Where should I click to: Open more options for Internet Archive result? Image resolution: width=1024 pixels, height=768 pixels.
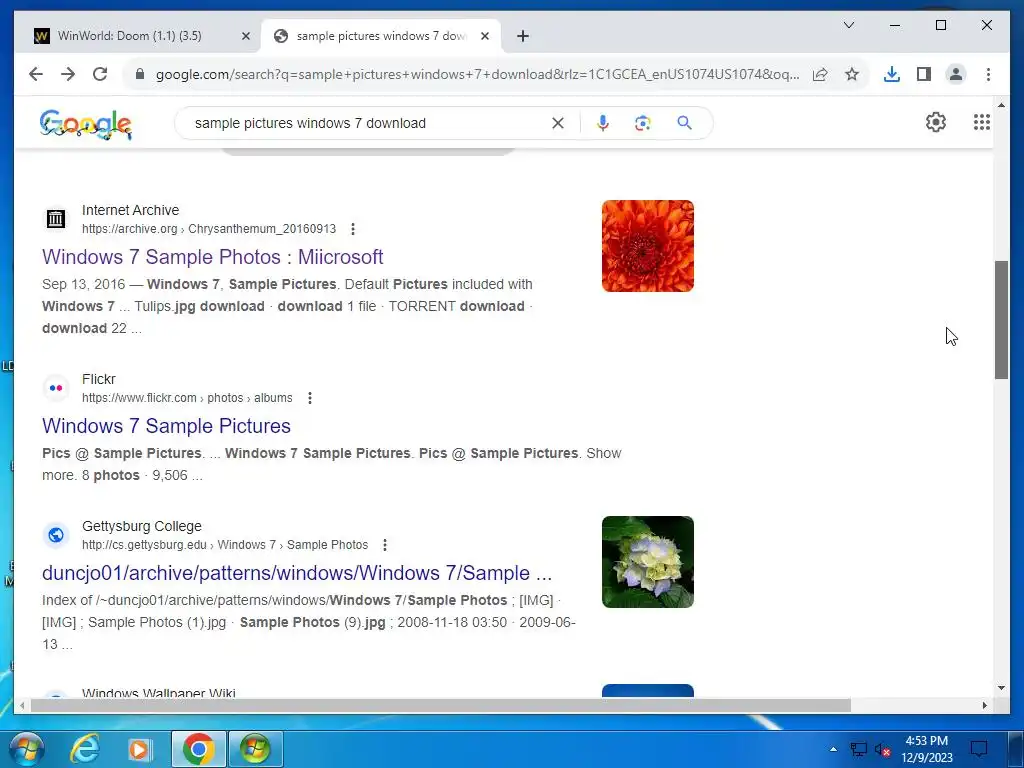click(x=353, y=229)
